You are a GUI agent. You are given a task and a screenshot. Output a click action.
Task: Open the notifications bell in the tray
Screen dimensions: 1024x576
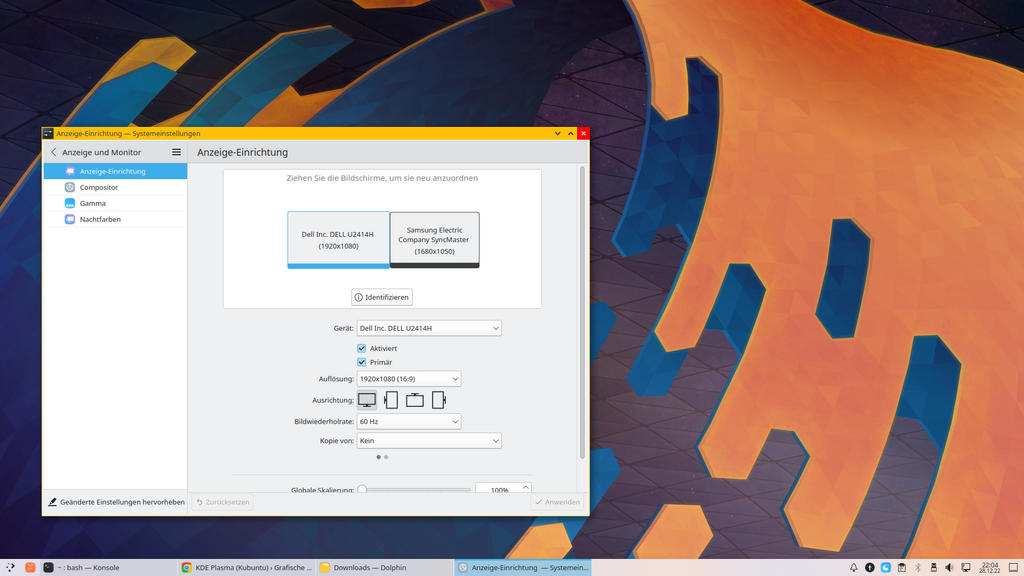point(854,567)
